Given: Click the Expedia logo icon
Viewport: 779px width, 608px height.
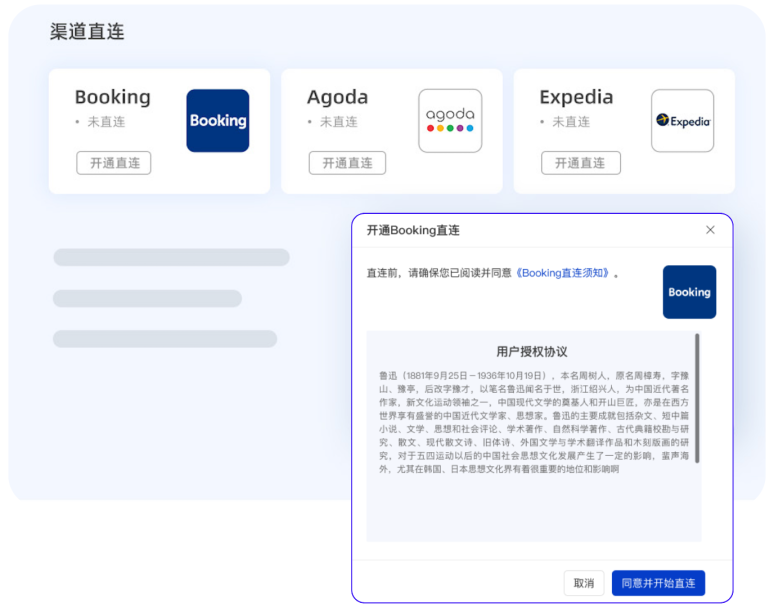Looking at the screenshot, I should pyautogui.click(x=683, y=121).
